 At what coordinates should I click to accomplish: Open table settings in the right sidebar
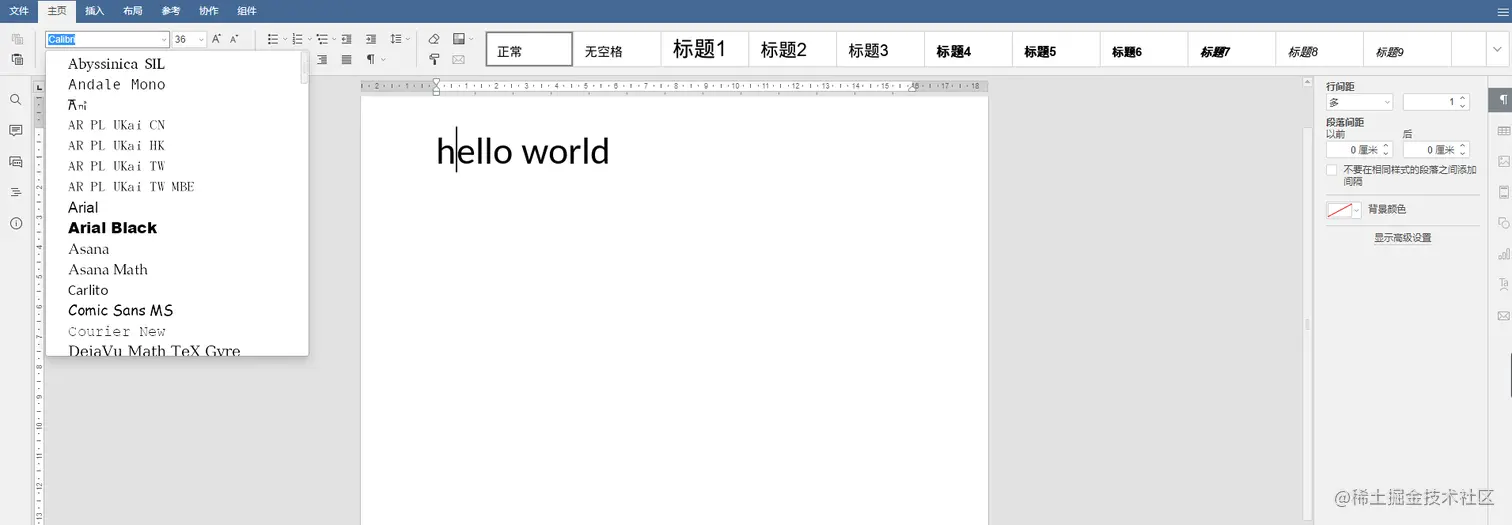1503,131
